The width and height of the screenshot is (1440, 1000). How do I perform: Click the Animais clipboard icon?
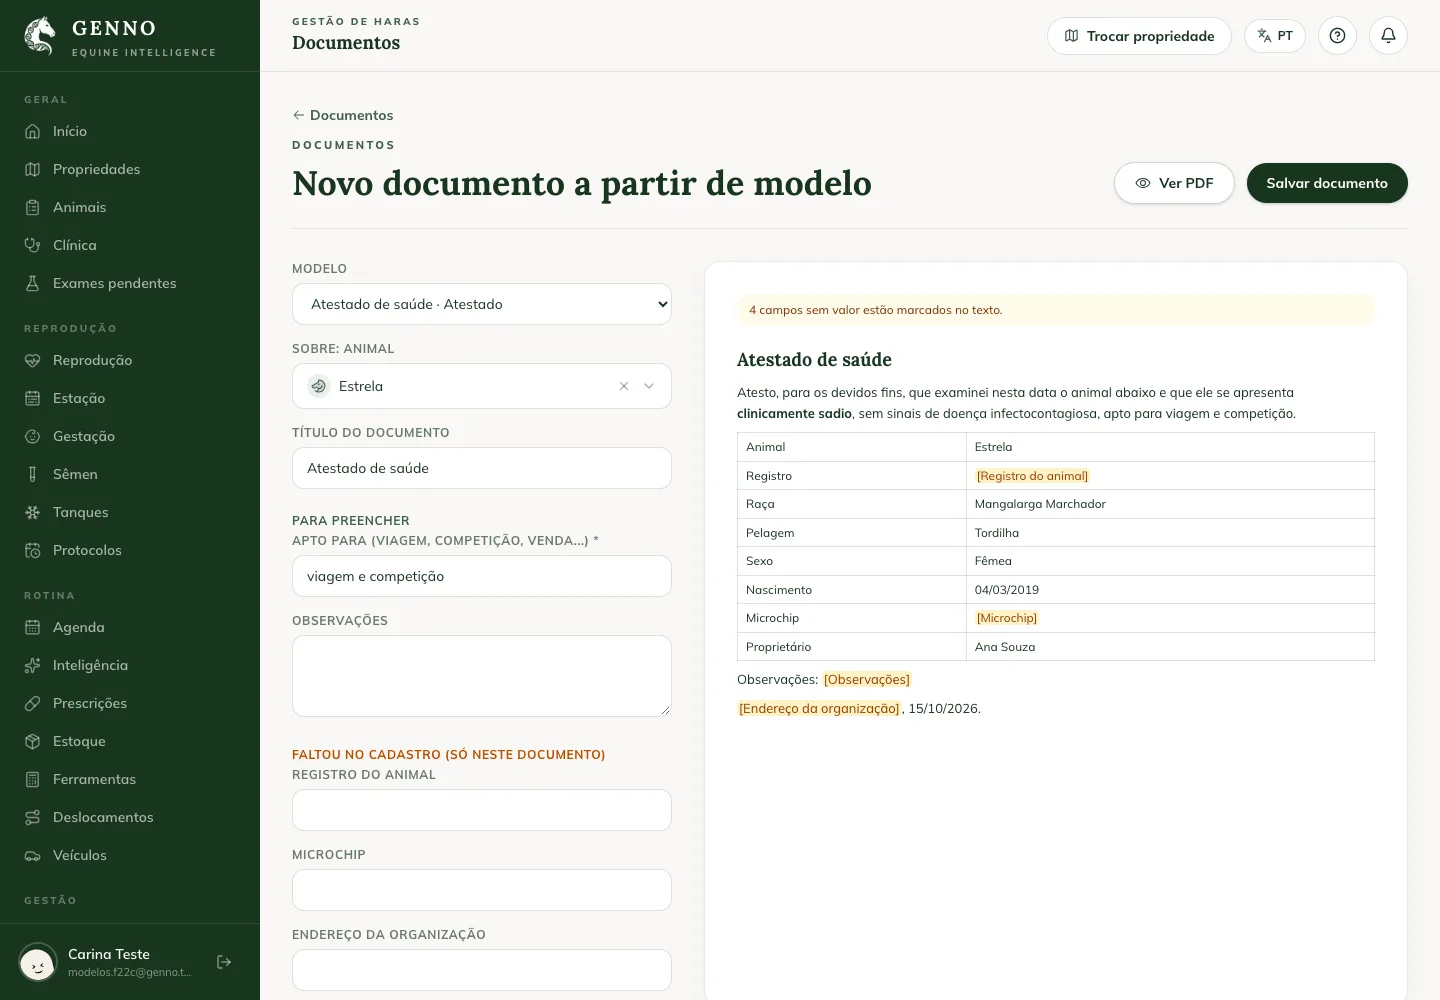click(x=33, y=207)
